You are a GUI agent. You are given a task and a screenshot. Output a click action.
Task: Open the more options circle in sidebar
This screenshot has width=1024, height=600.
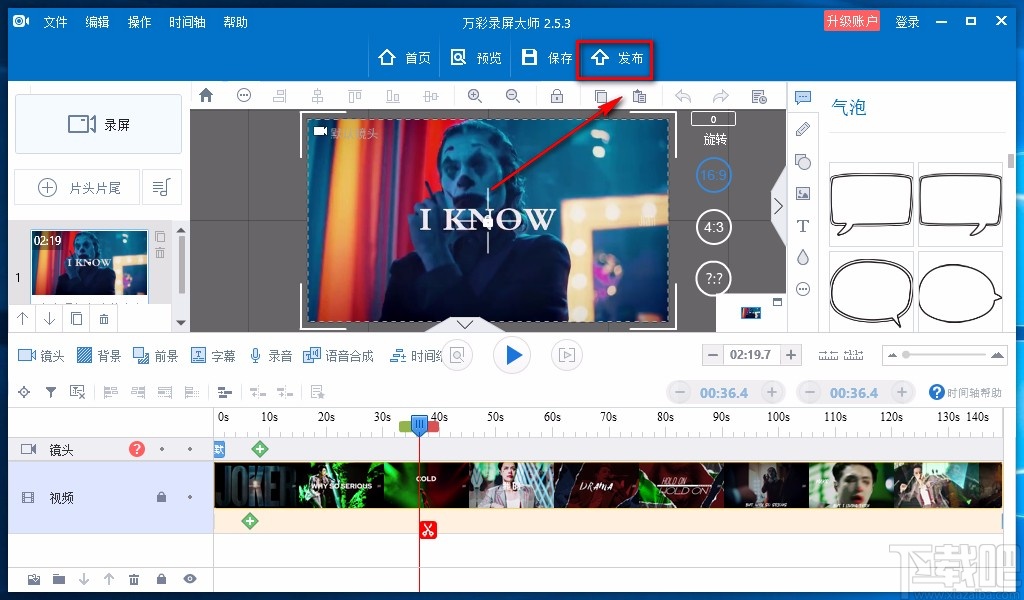coord(803,289)
